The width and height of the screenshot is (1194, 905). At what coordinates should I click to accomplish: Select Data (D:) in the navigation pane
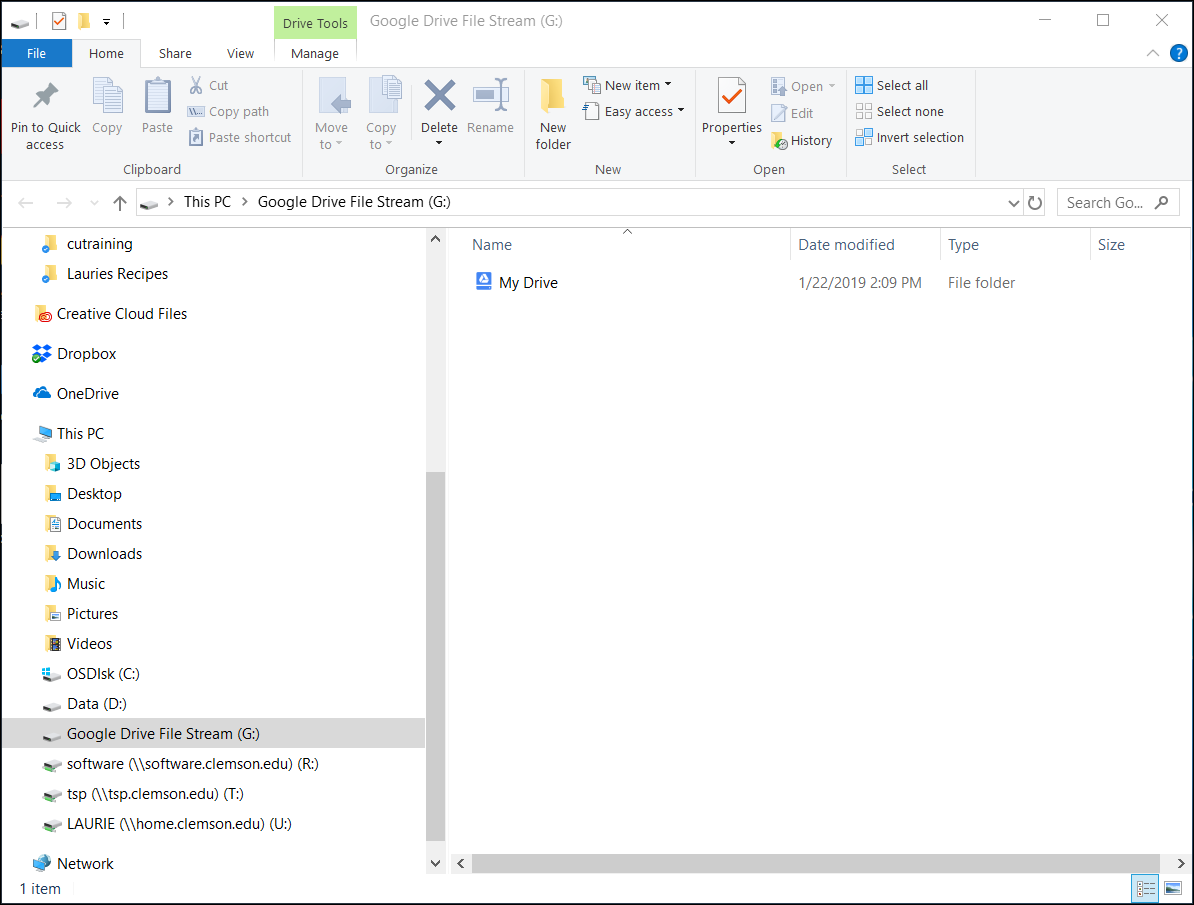(x=97, y=704)
